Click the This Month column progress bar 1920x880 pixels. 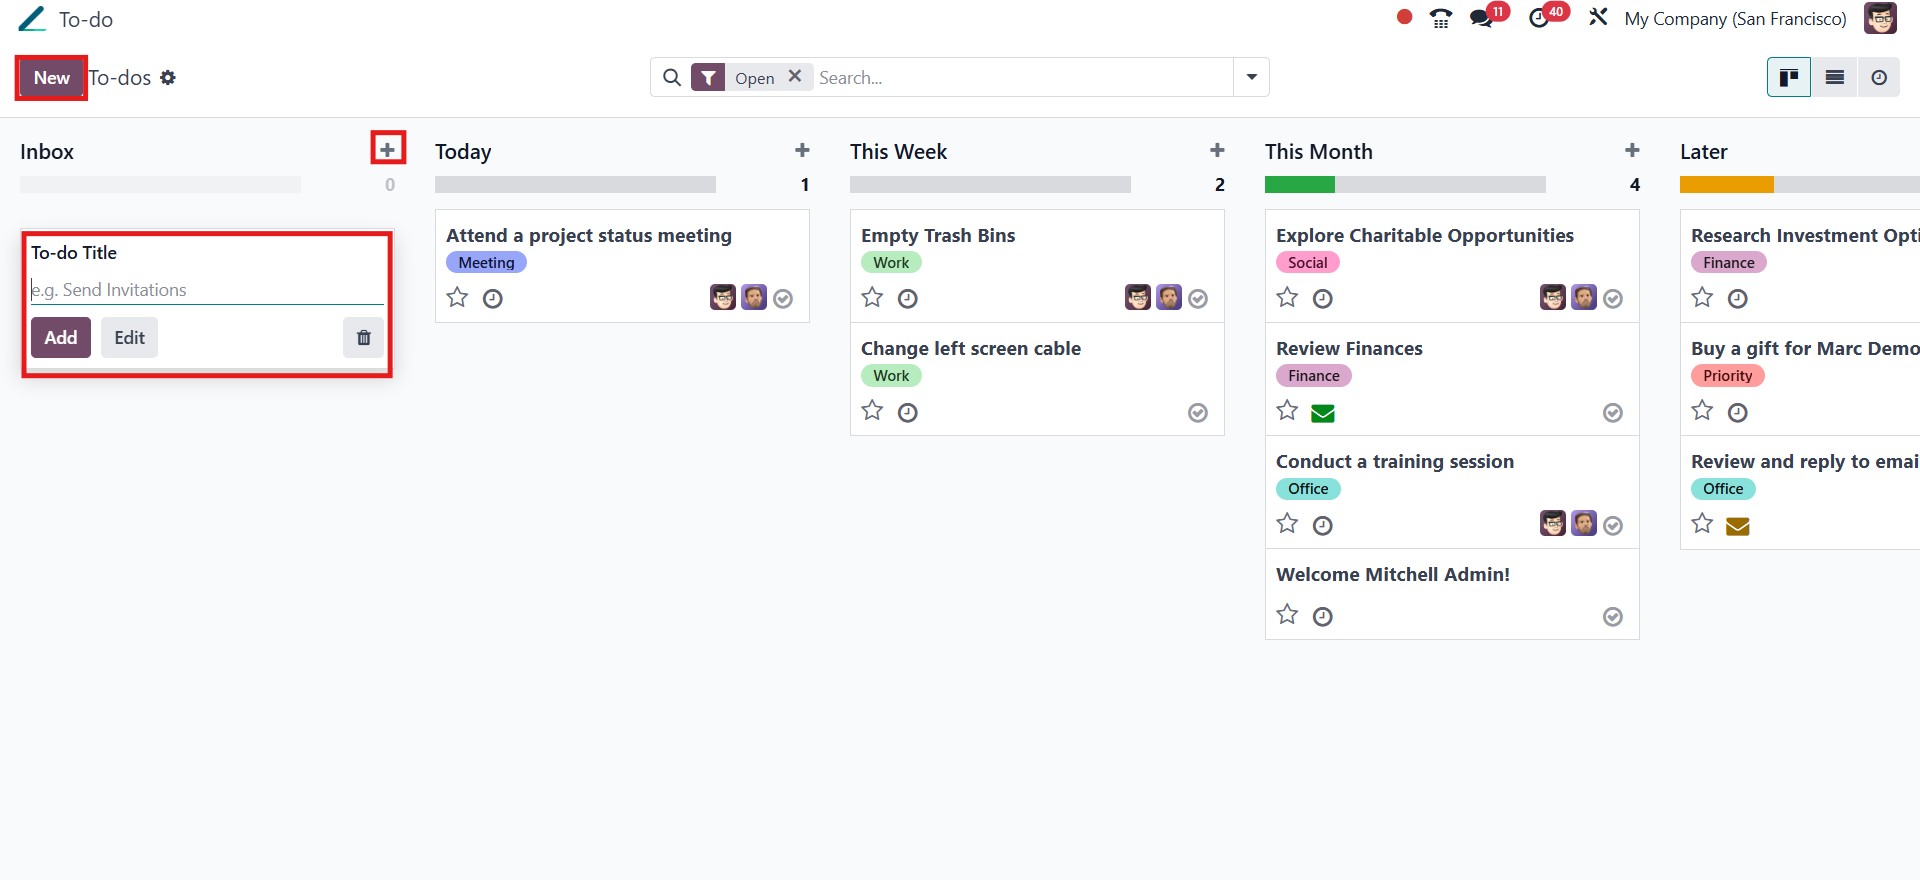pos(1404,185)
